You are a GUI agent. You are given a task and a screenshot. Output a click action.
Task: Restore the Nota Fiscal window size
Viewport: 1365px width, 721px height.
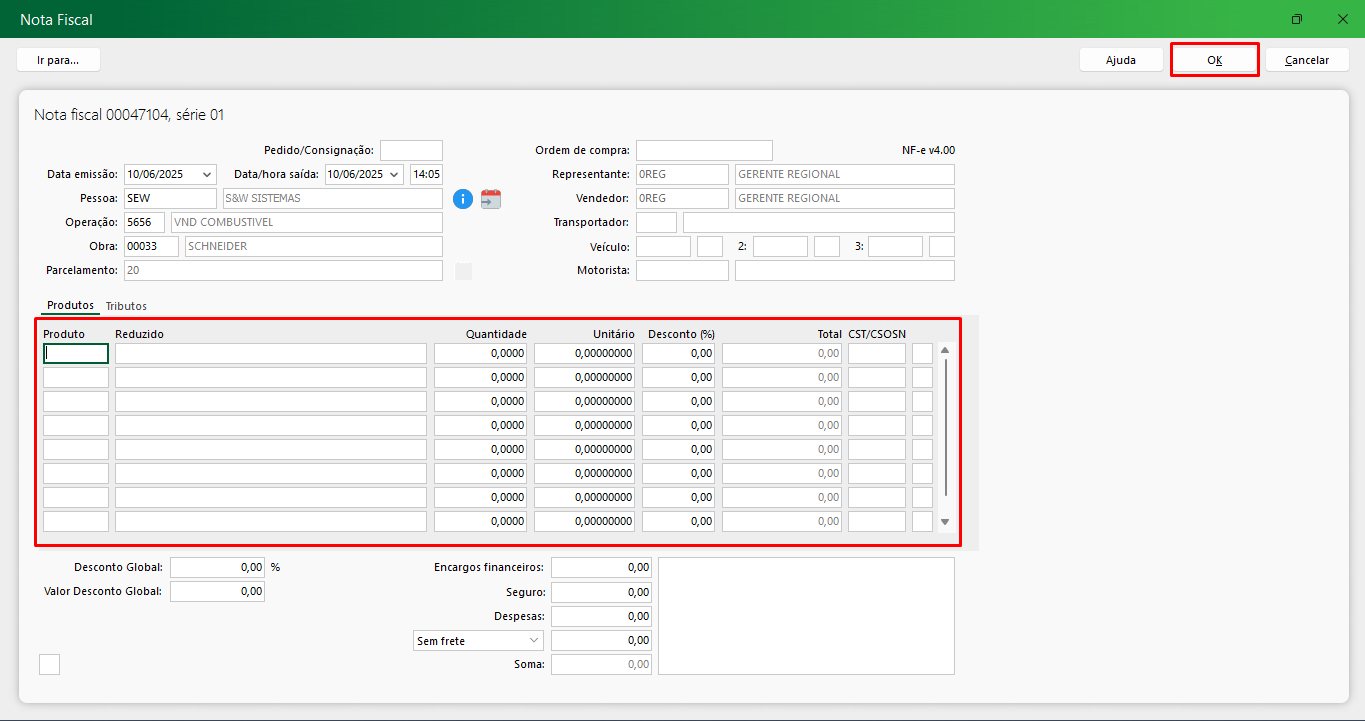coord(1297,19)
